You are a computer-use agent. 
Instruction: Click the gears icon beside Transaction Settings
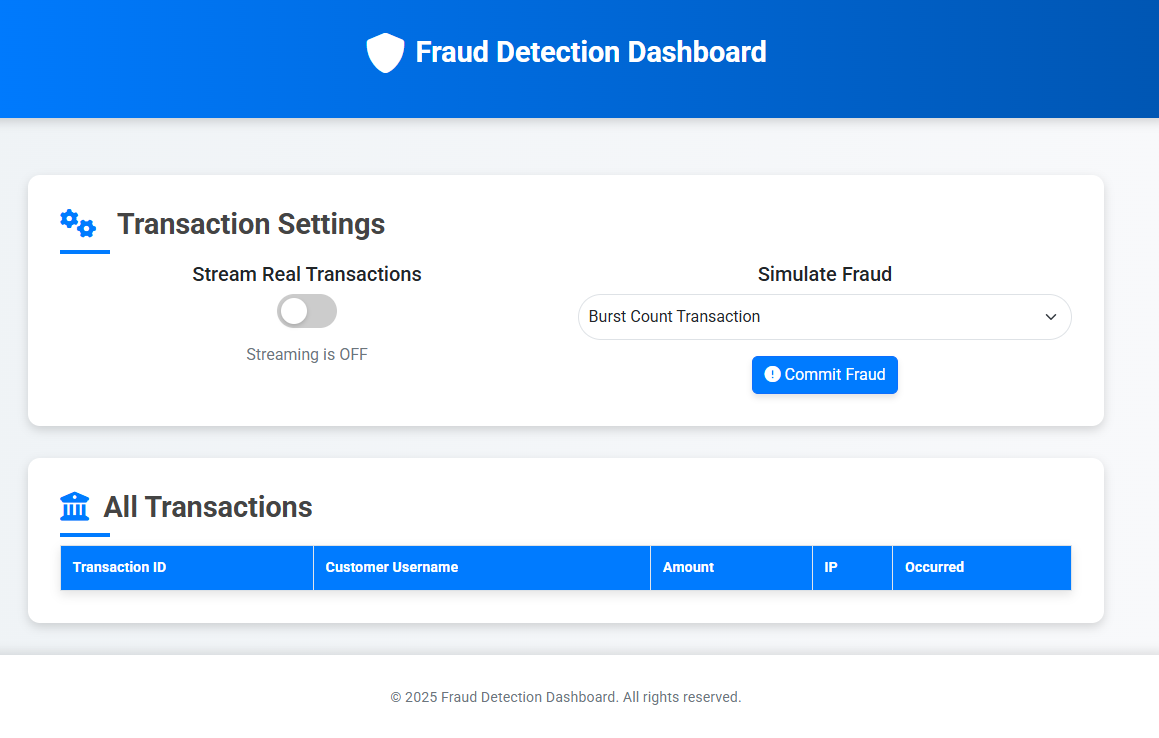tap(78, 223)
